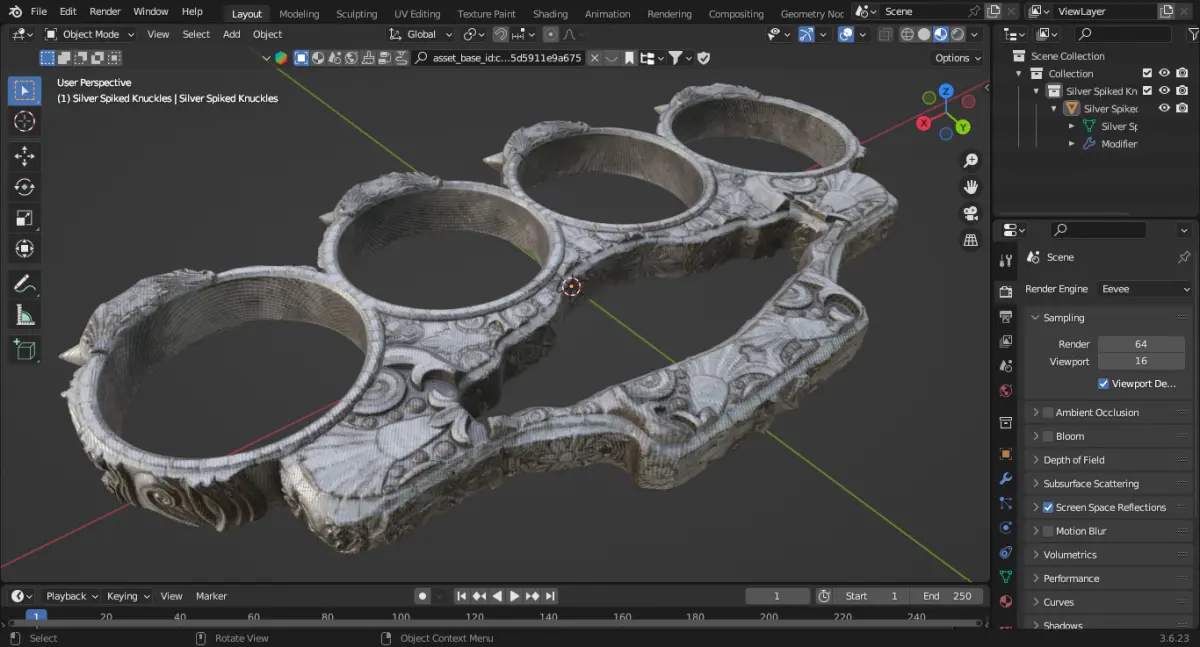The width and height of the screenshot is (1200, 647).
Task: Enable the Ambient Occlusion checkbox
Action: click(1048, 413)
